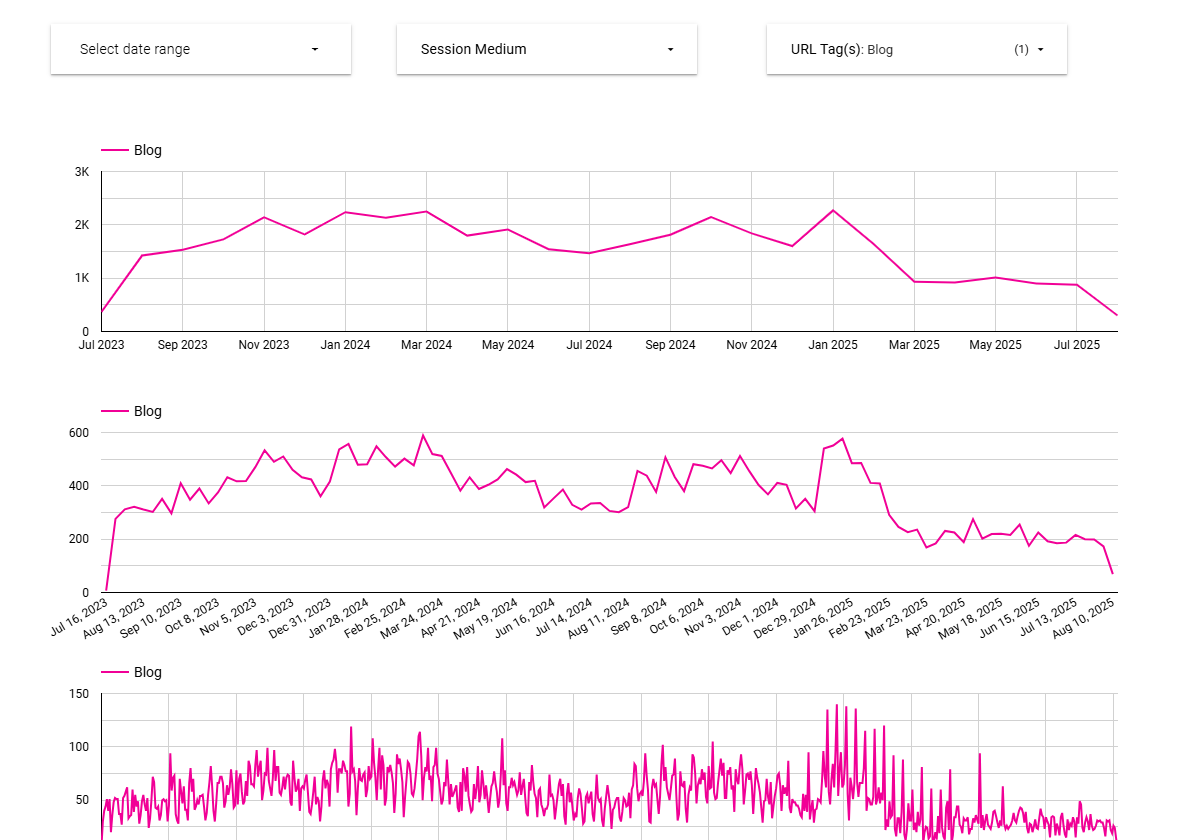This screenshot has width=1193, height=840.
Task: Expand the Session Medium filter label
Action: click(473, 49)
